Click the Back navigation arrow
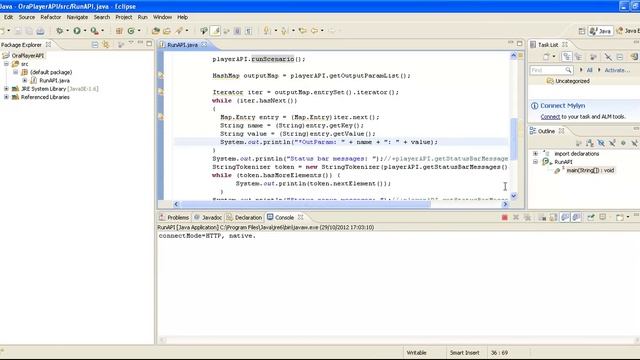This screenshot has width=640, height=360. [314, 31]
